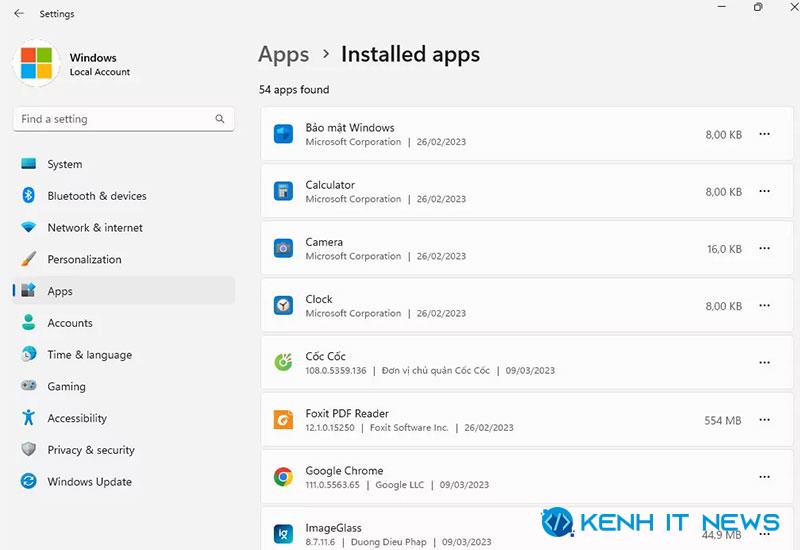Viewport: 800px width, 550px height.
Task: Click the Cốc Cốc version 108.0.5359.136
Action: point(336,370)
